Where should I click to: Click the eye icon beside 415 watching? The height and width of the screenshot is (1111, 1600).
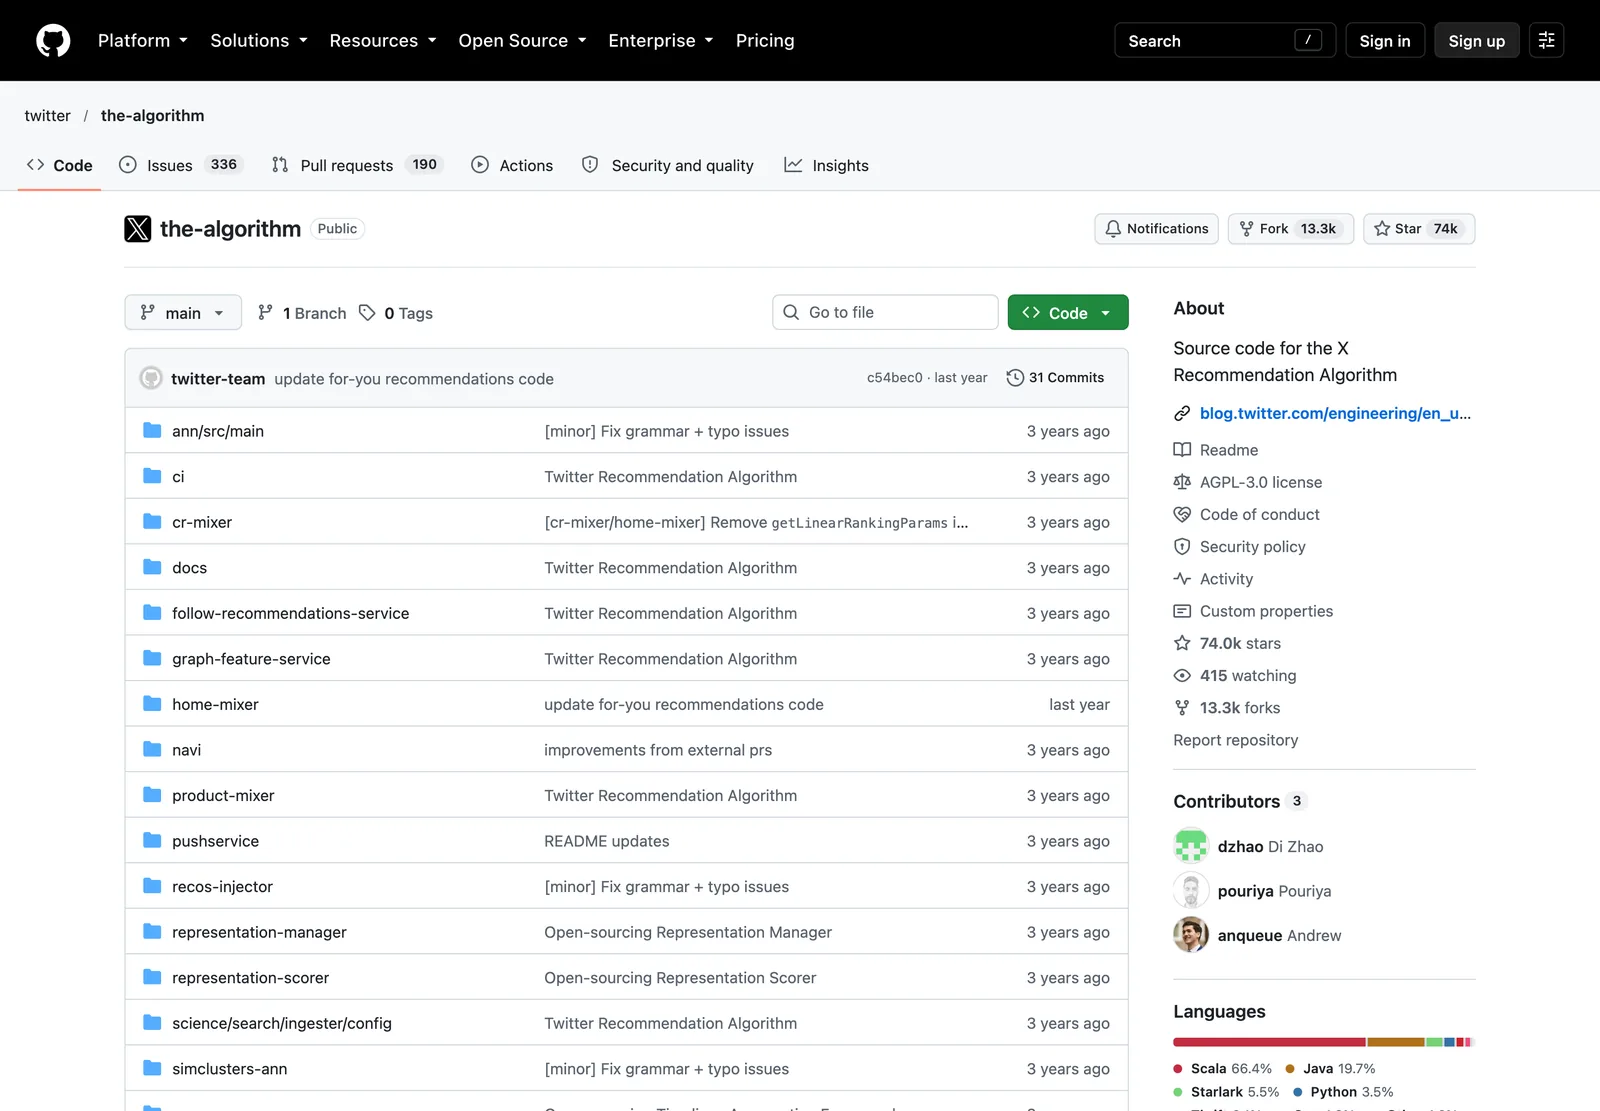click(1182, 675)
